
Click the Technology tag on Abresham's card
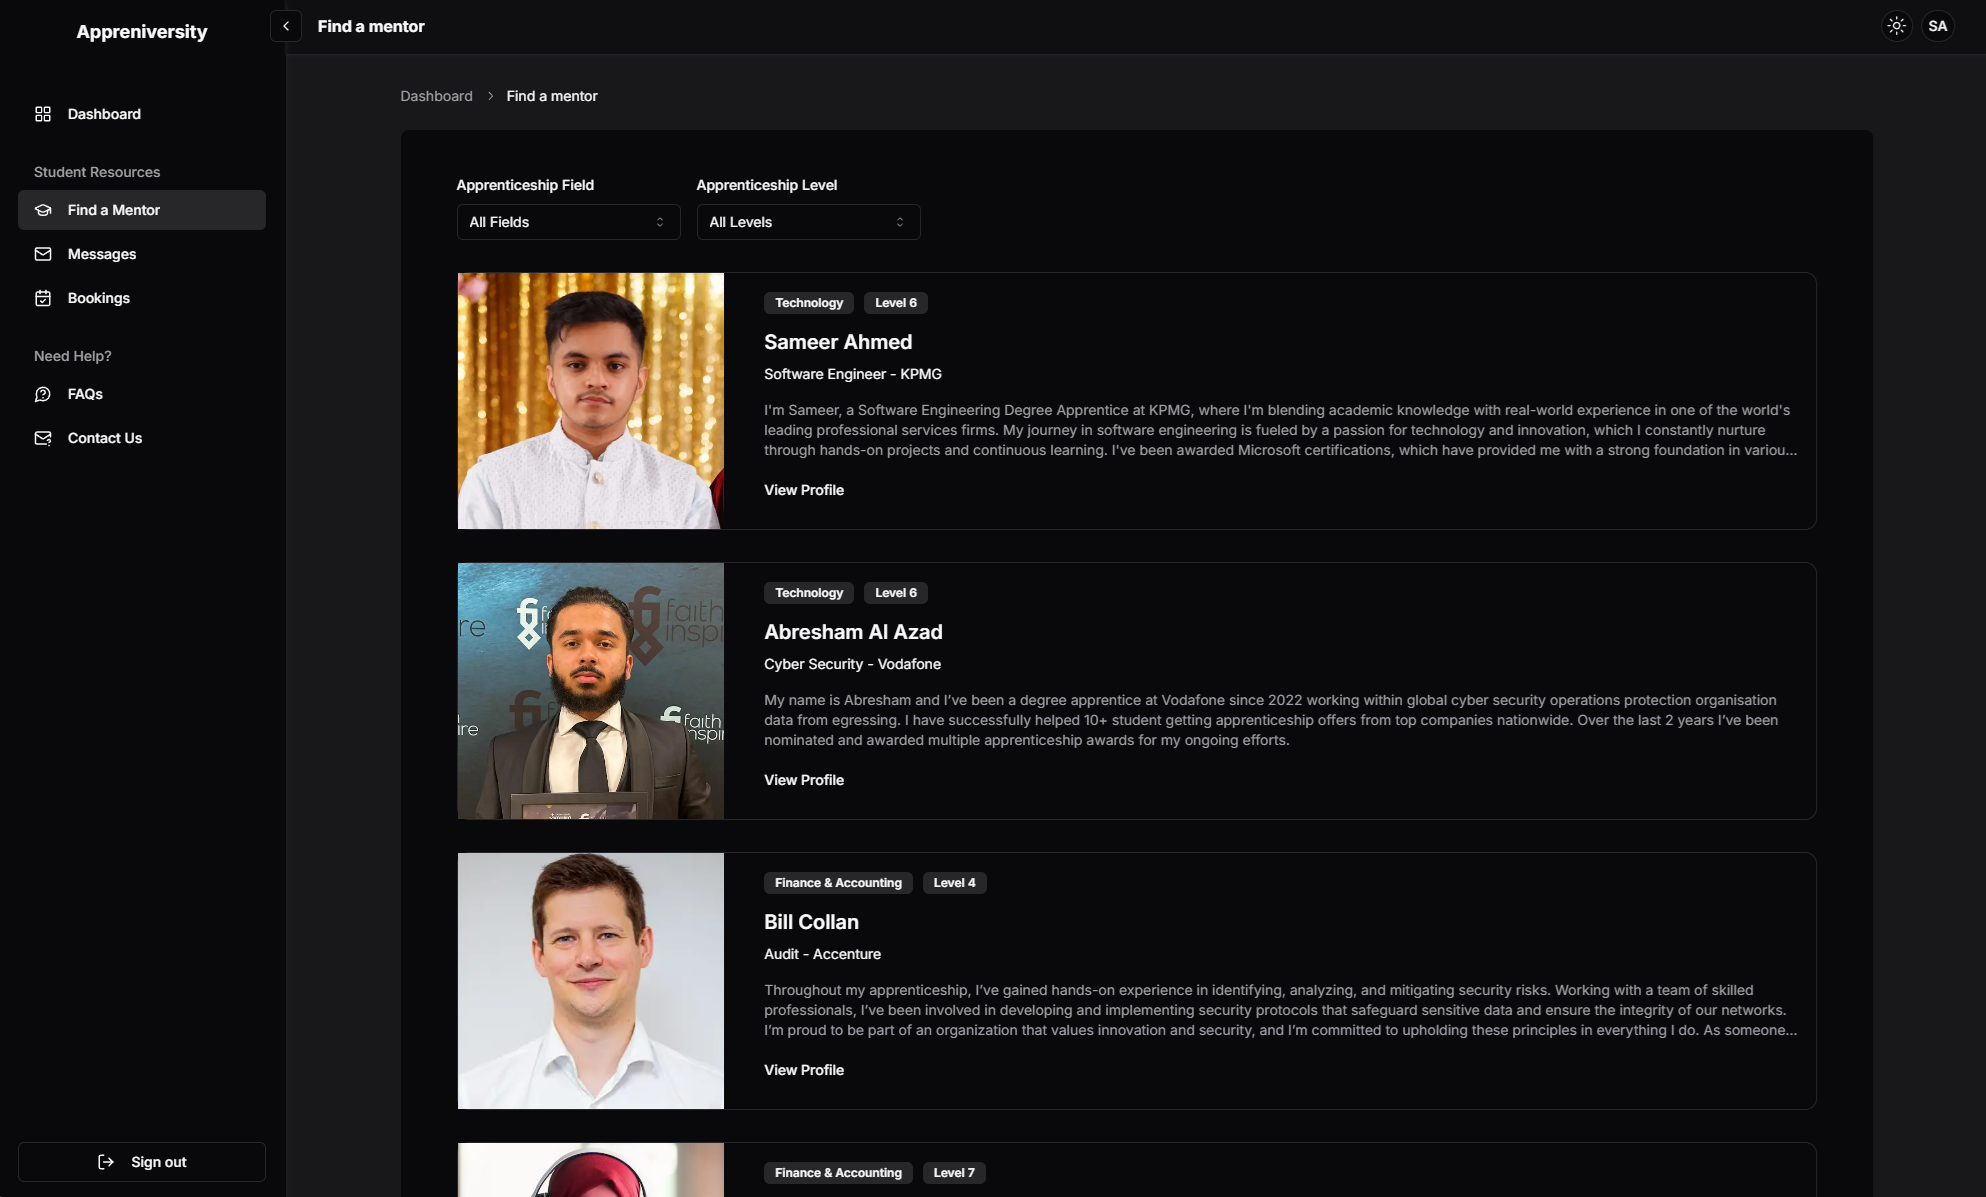click(x=809, y=593)
